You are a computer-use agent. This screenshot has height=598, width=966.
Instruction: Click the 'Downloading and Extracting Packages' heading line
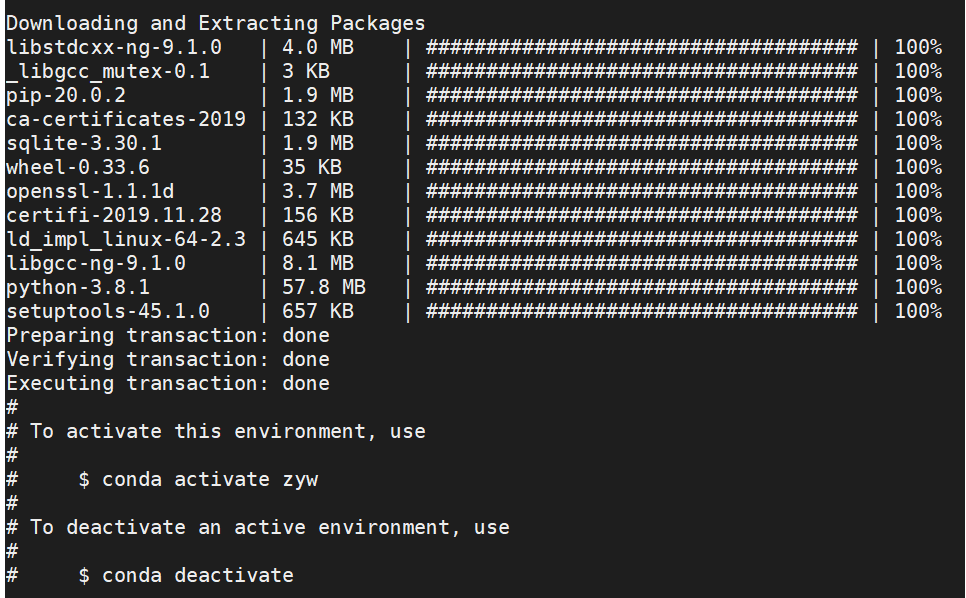pyautogui.click(x=216, y=23)
